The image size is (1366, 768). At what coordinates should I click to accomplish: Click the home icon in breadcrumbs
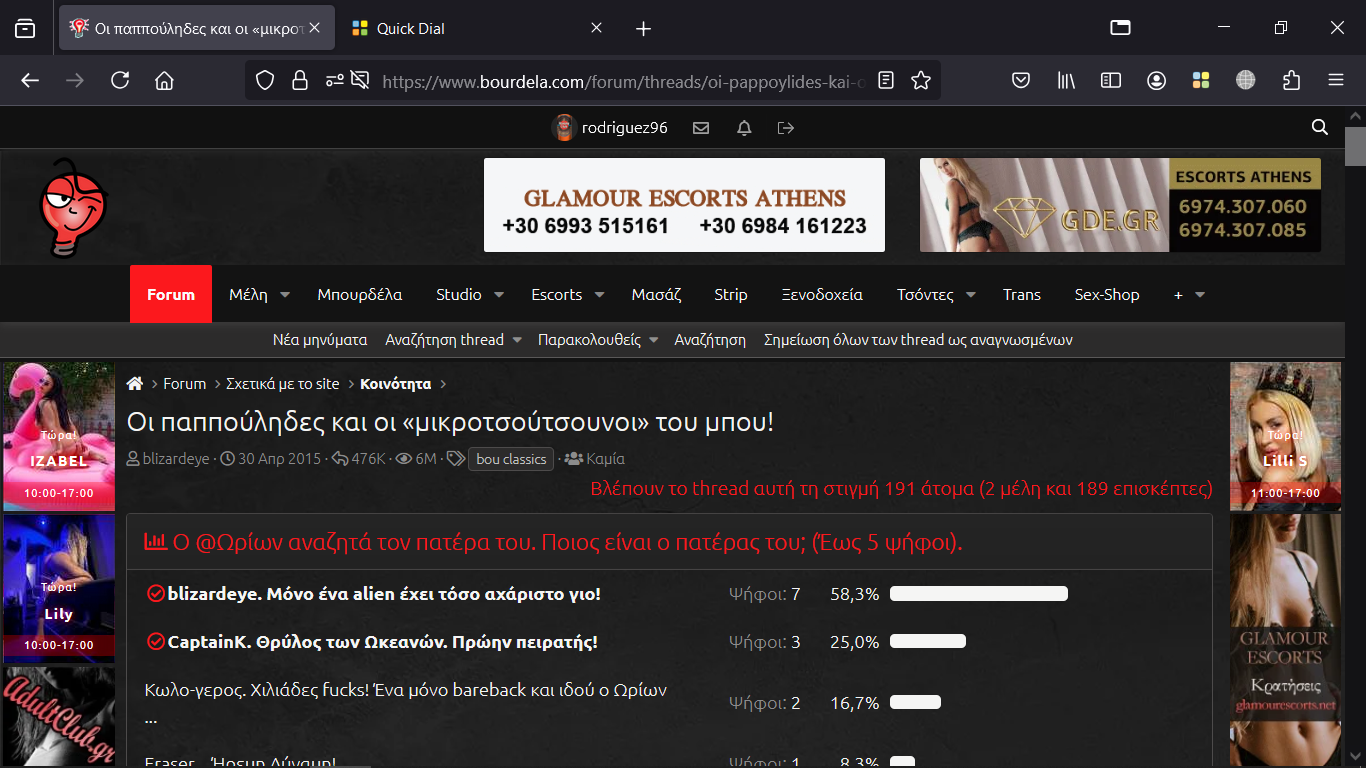[x=135, y=384]
